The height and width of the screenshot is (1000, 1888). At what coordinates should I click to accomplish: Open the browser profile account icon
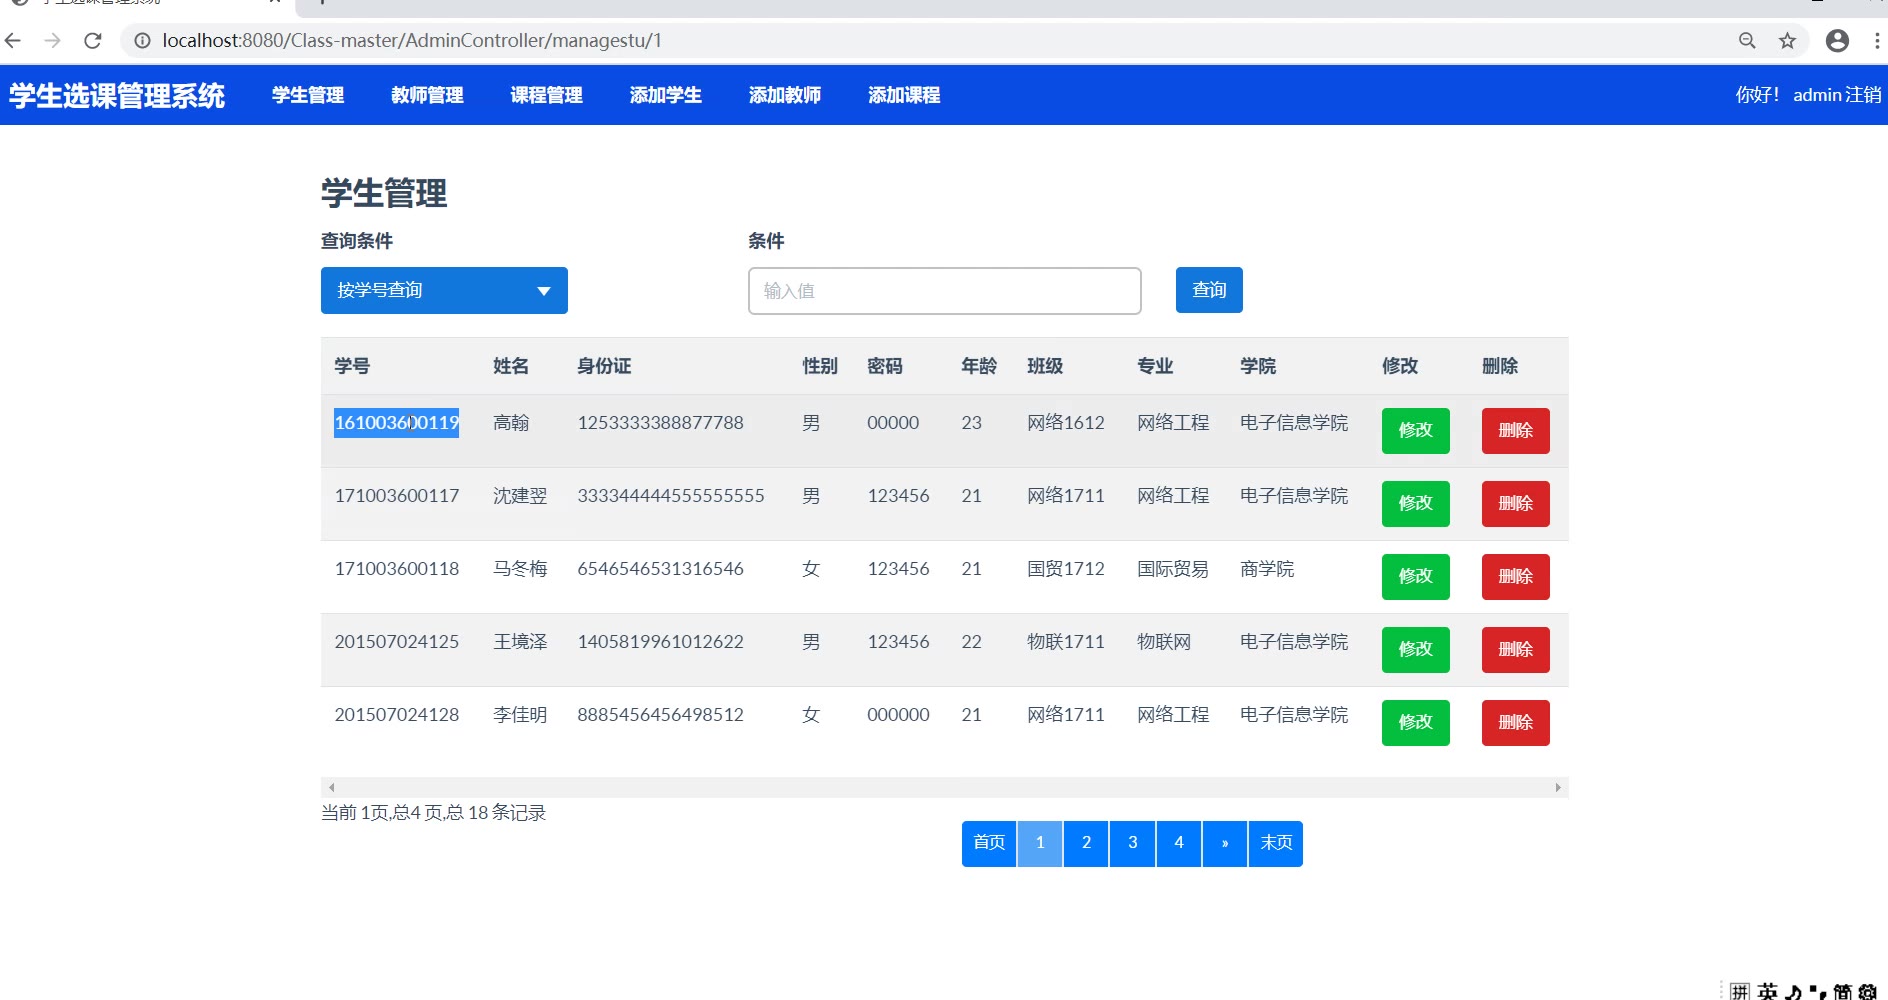(x=1837, y=41)
